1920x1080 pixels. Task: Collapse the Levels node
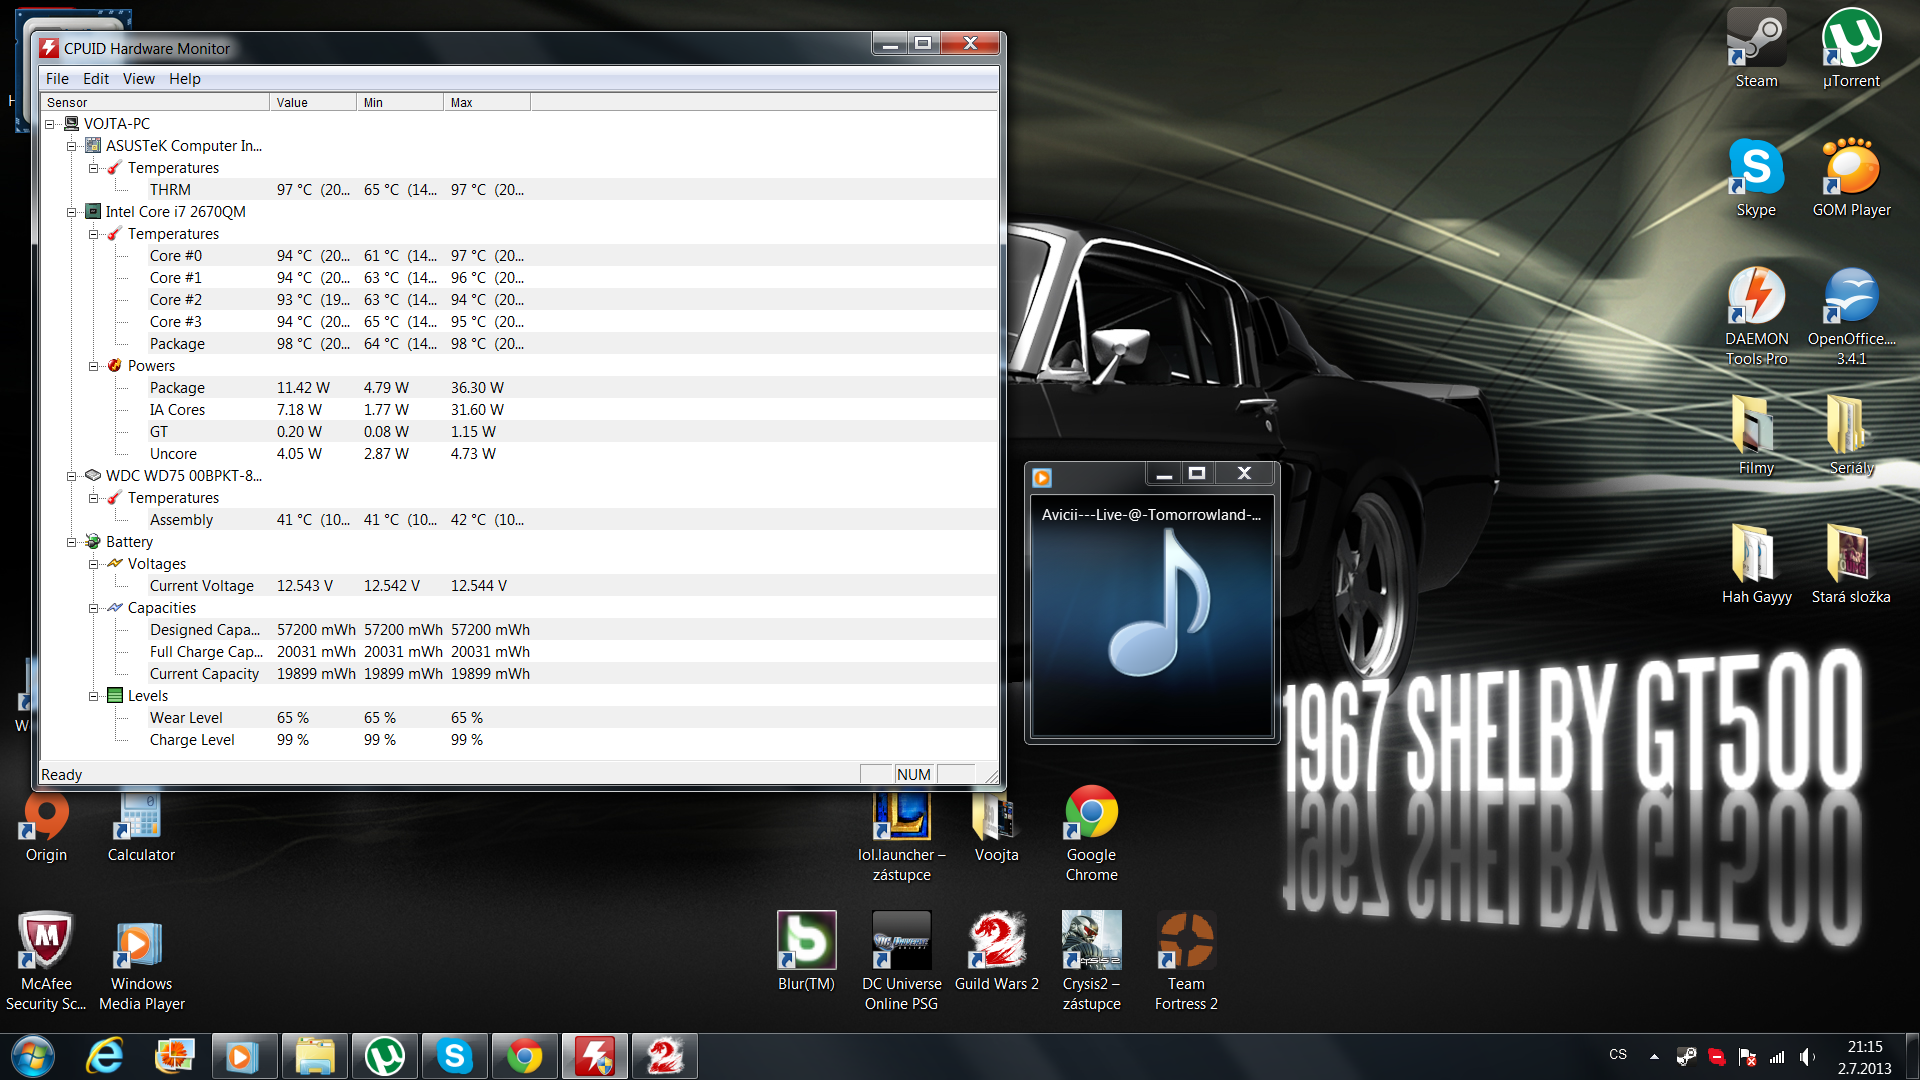93,696
